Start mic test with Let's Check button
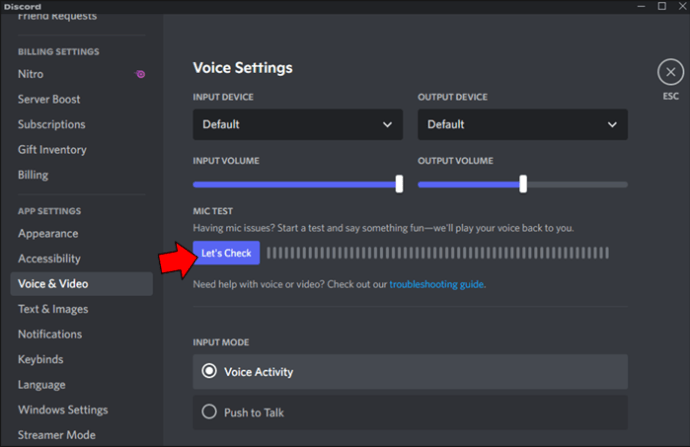The width and height of the screenshot is (690, 447). 226,253
